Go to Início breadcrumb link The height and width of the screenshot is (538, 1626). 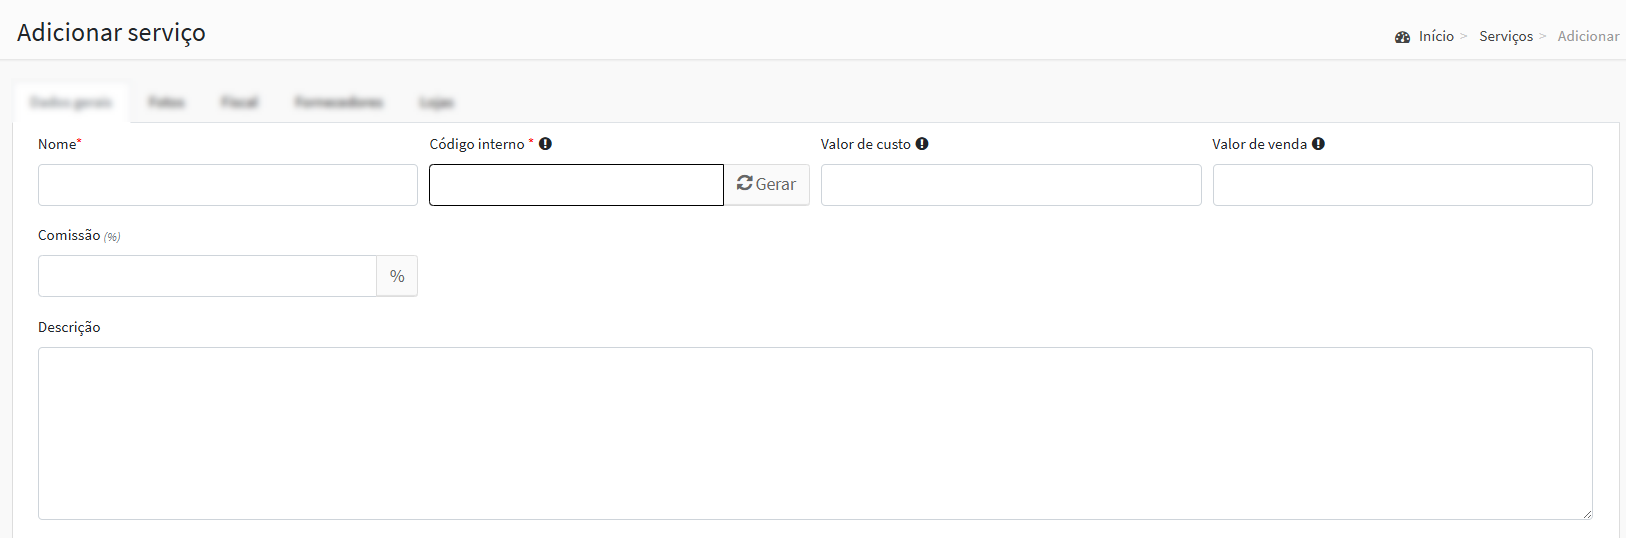point(1436,36)
